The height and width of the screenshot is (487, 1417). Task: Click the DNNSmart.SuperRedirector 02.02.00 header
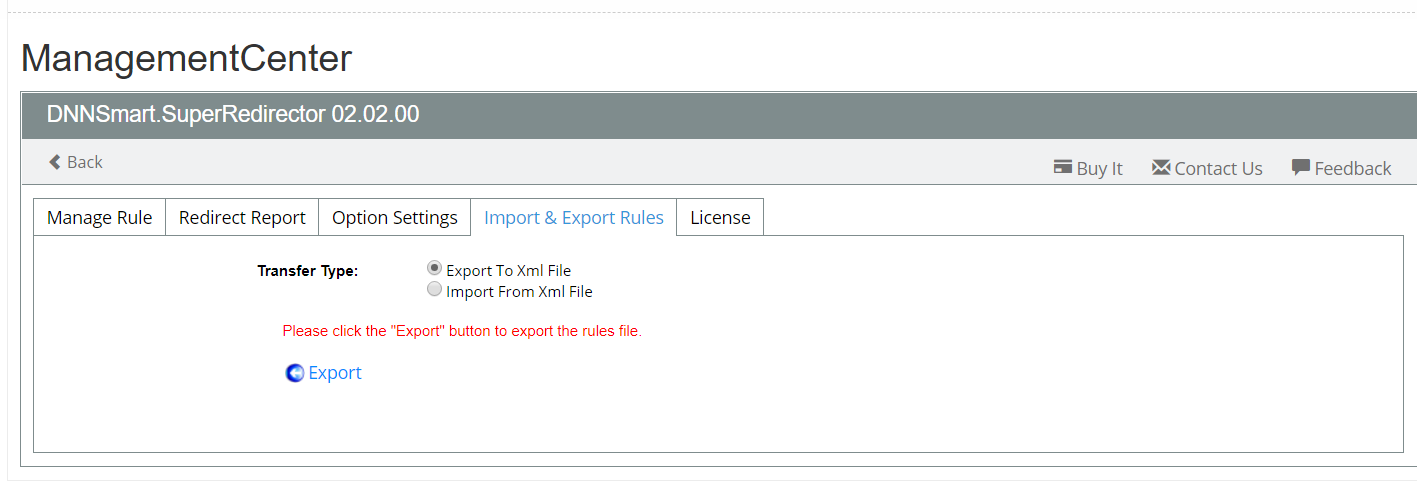tap(233, 114)
